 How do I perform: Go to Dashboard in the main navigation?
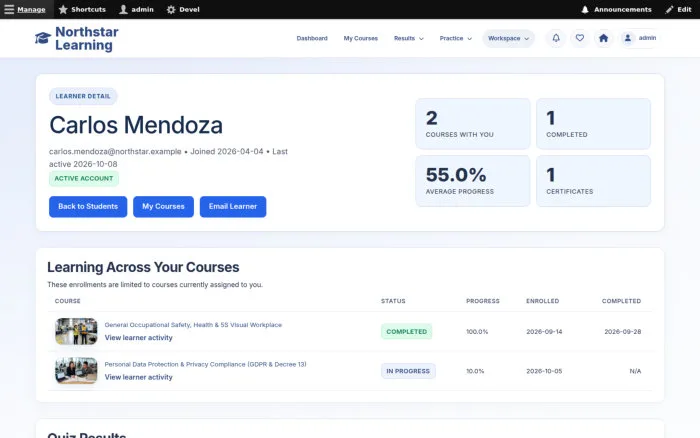[x=312, y=38]
